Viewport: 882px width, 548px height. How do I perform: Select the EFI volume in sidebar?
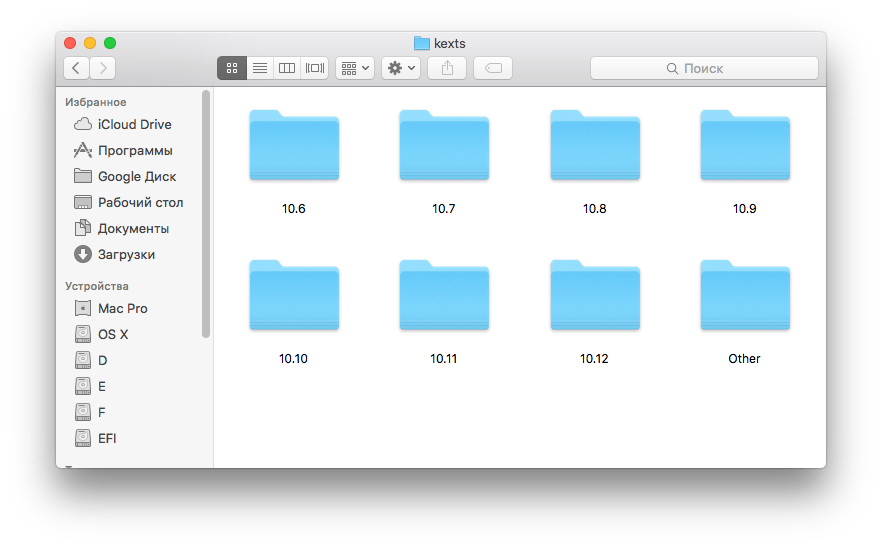107,438
